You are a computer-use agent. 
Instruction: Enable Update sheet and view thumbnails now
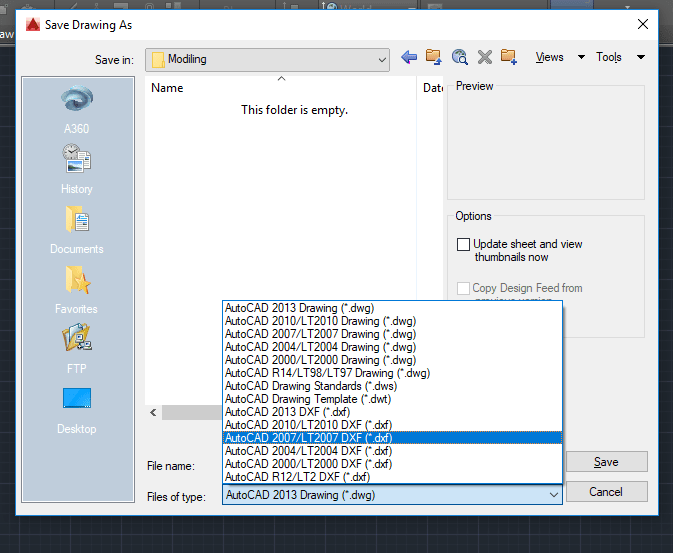(x=463, y=244)
